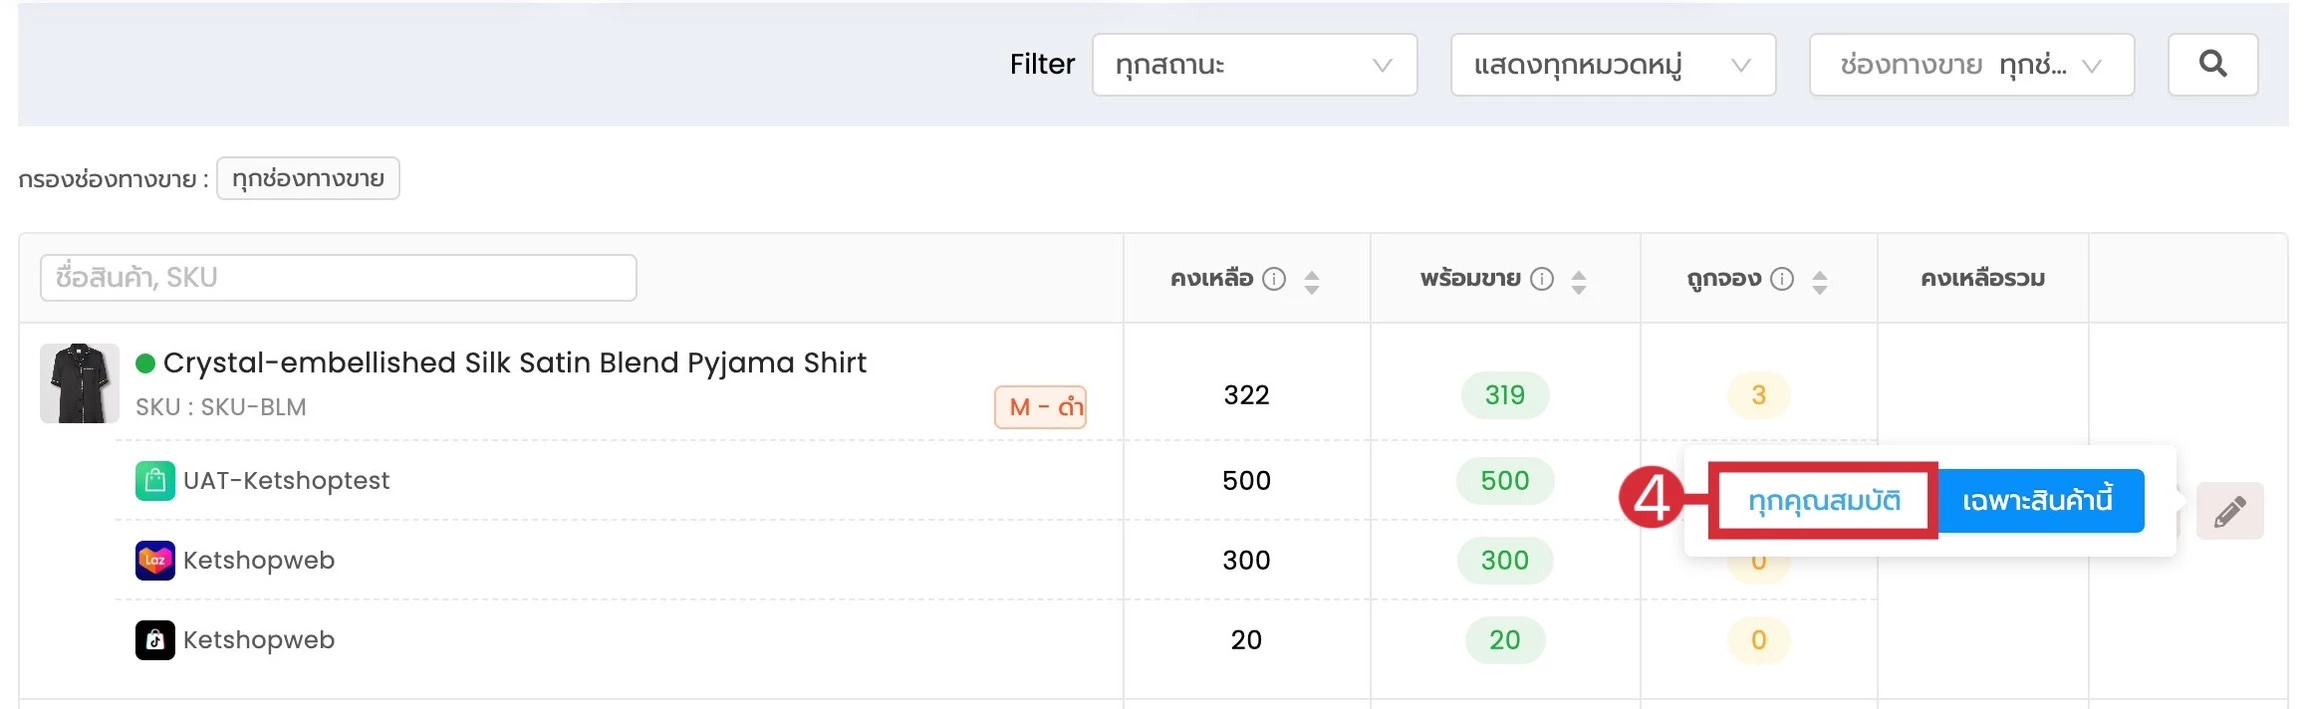Click the ทุกช่องทางขาย filter tag
The image size is (2311, 709).
click(x=308, y=178)
